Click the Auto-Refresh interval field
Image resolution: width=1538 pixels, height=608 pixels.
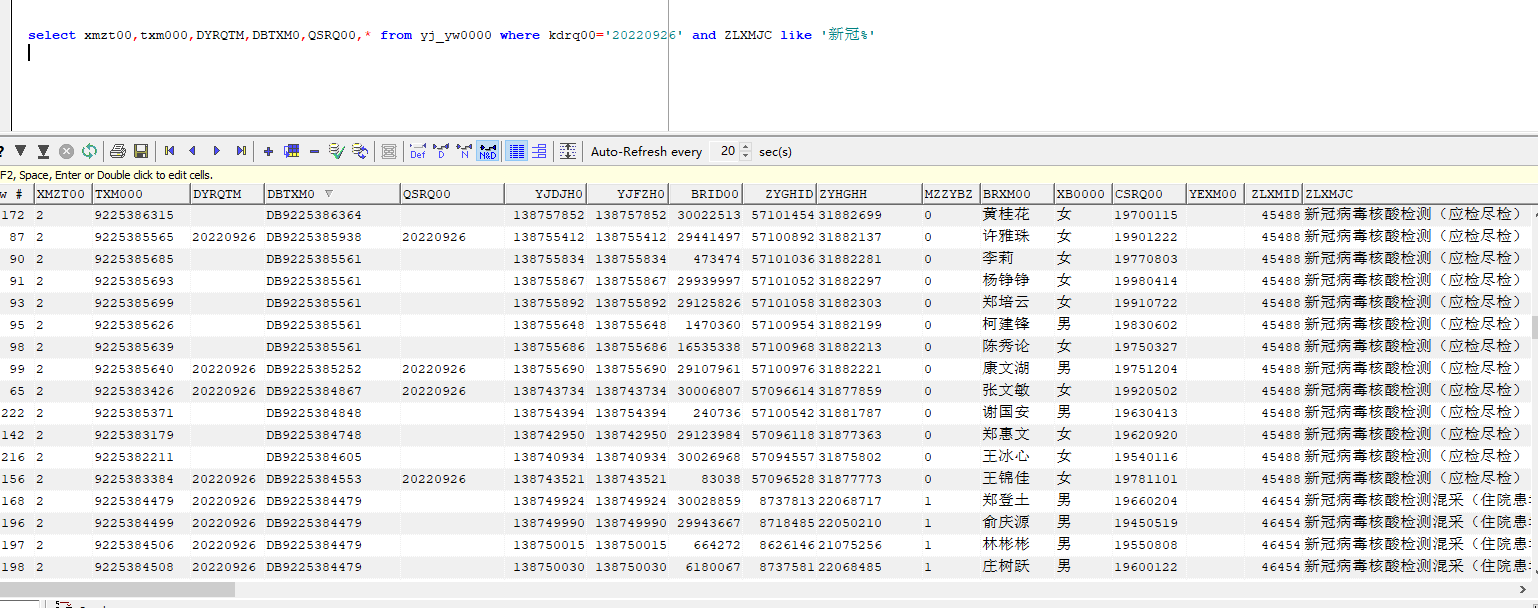[724, 151]
